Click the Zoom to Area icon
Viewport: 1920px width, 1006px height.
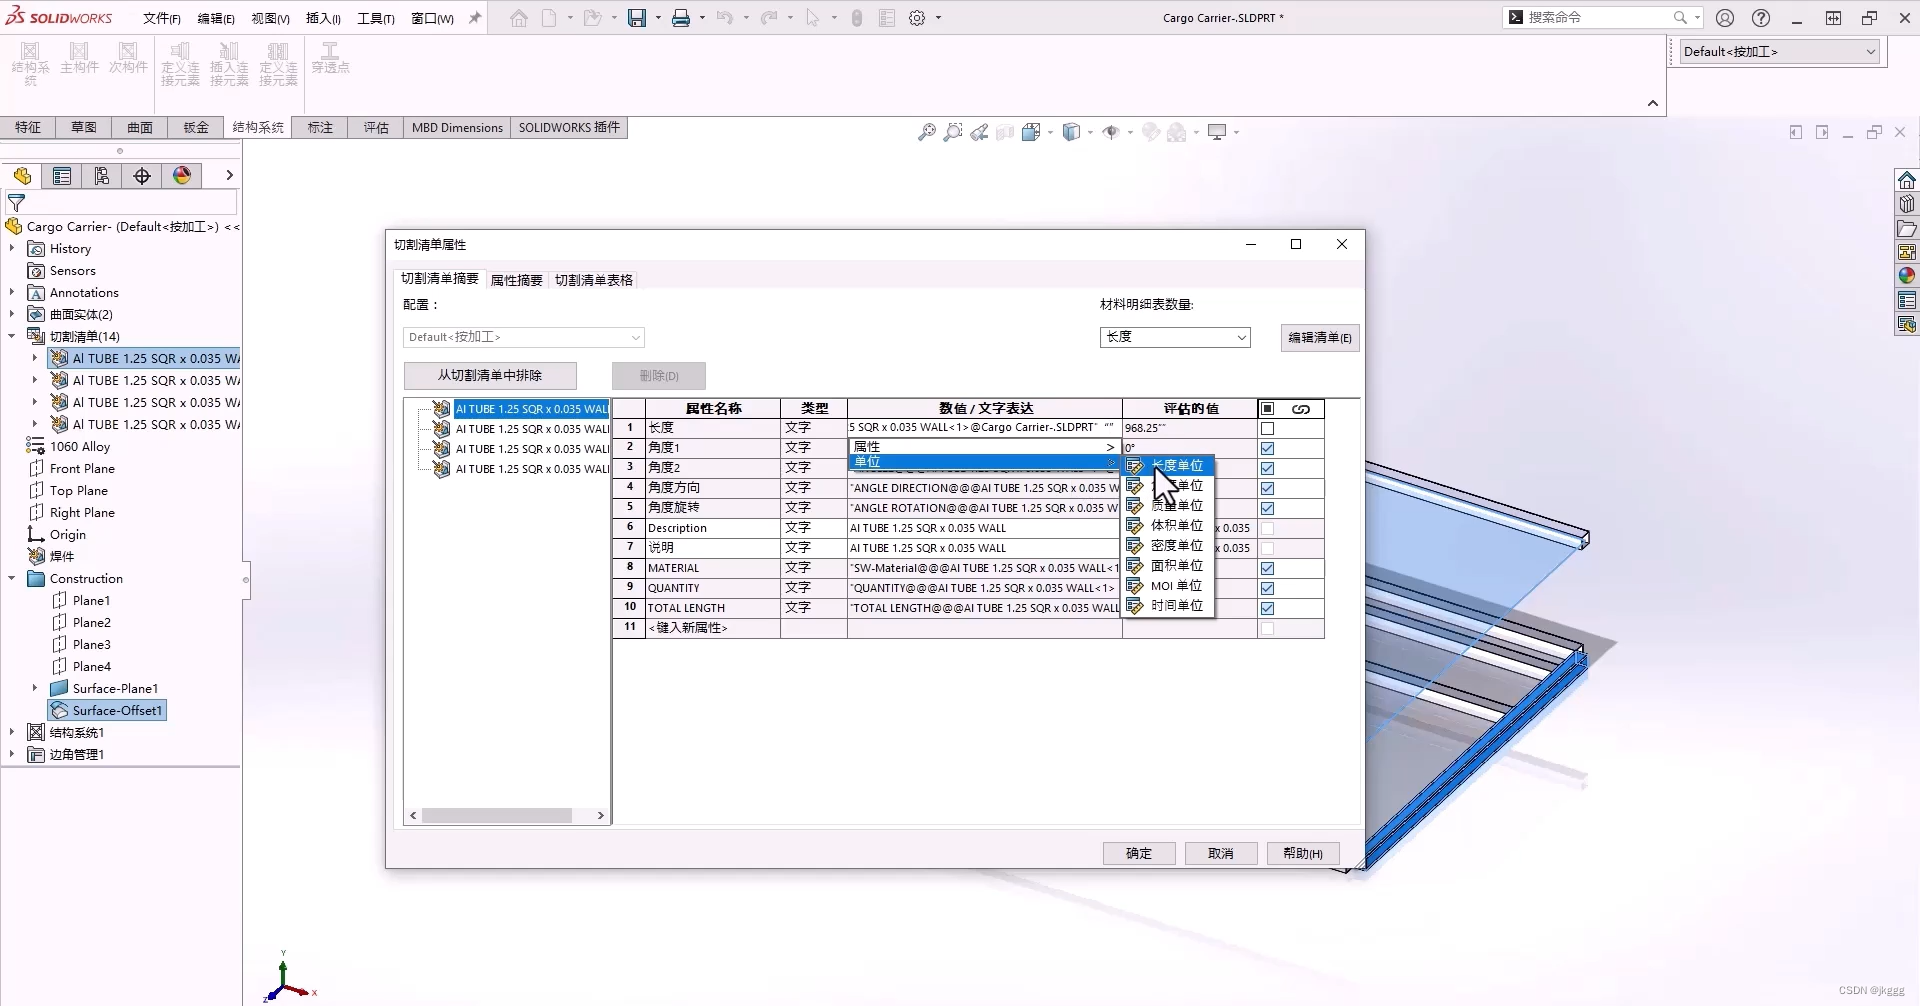coord(953,132)
